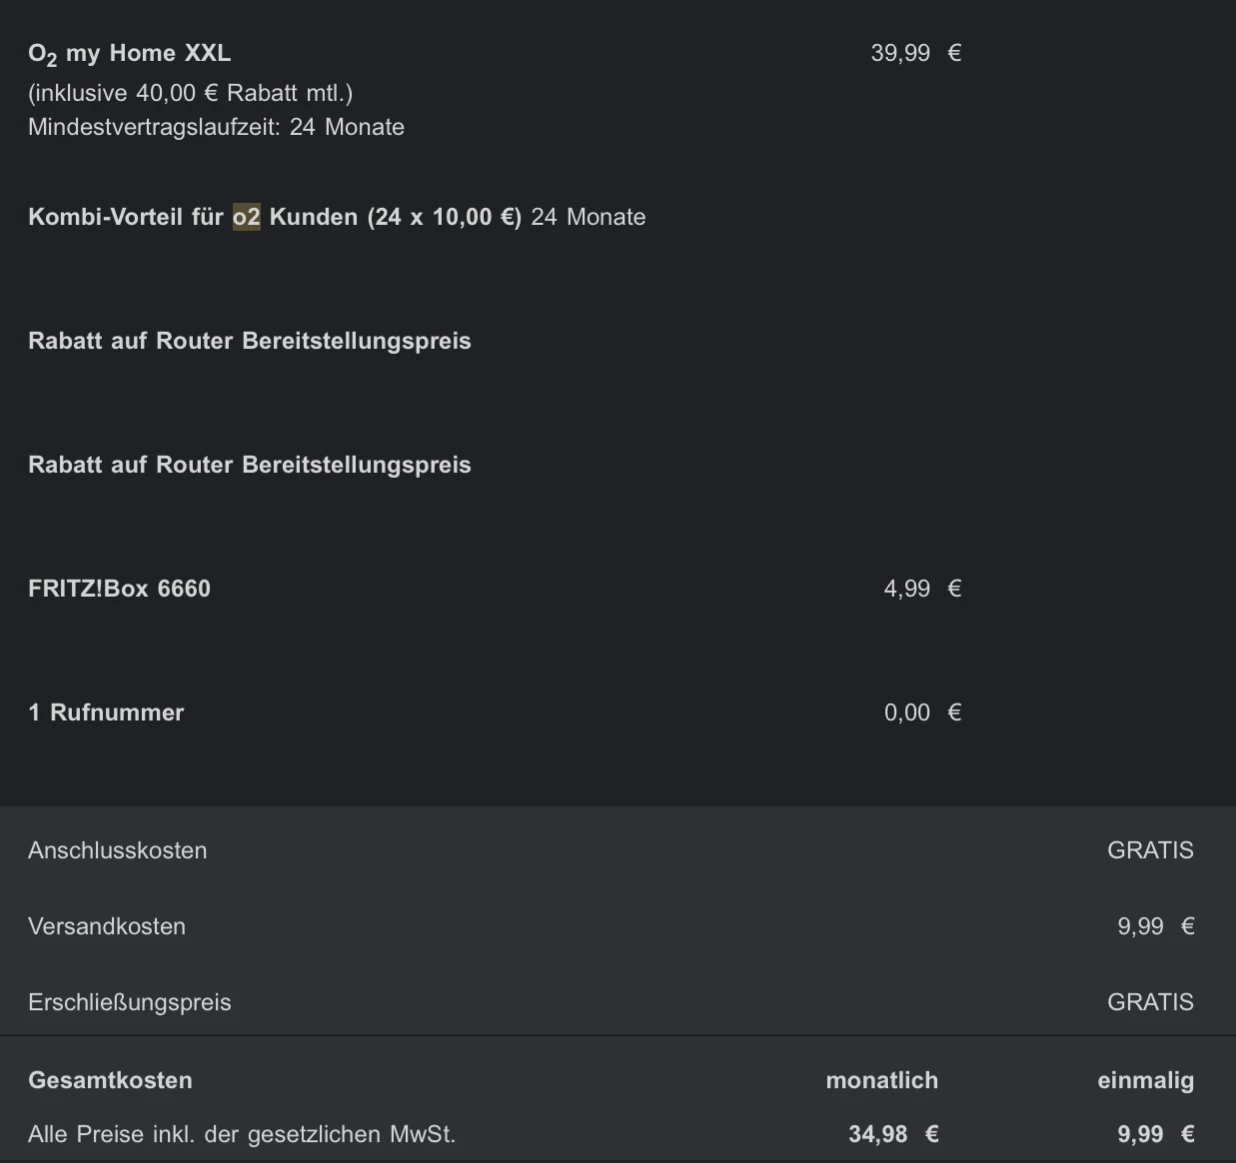The height and width of the screenshot is (1163, 1236).
Task: Select the 34,98 € monthly total
Action: click(892, 1135)
